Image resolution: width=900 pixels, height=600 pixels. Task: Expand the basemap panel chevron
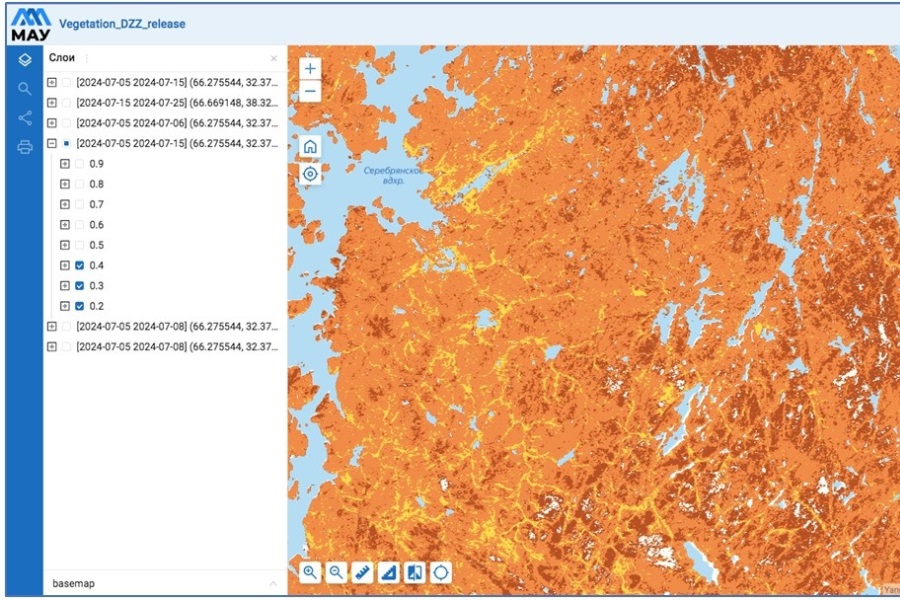coord(272,582)
